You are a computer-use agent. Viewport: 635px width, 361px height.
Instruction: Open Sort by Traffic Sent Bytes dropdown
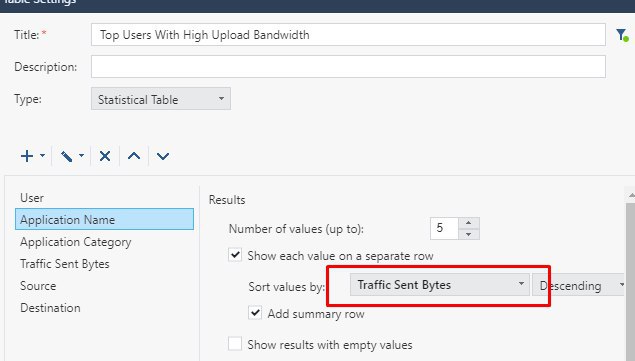(440, 285)
